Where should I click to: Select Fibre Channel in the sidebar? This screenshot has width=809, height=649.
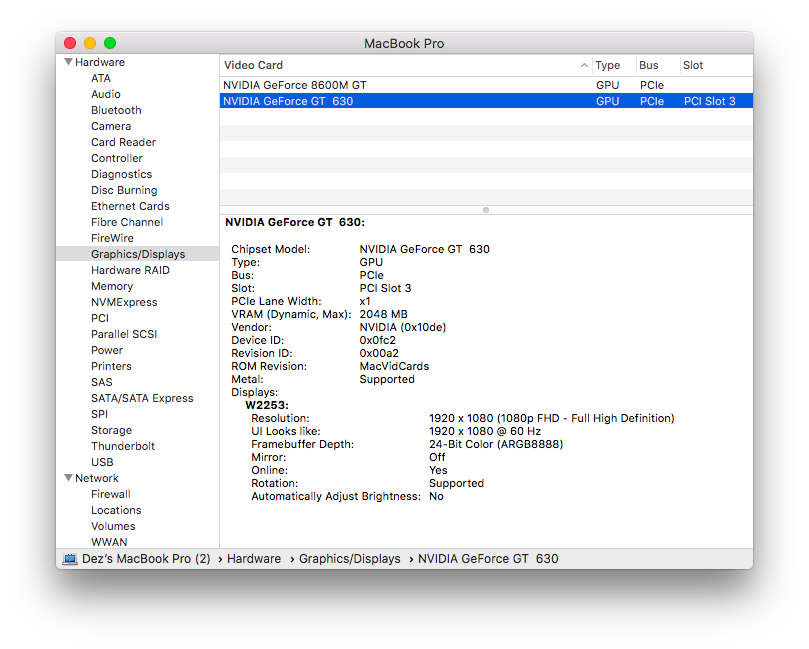tap(127, 222)
